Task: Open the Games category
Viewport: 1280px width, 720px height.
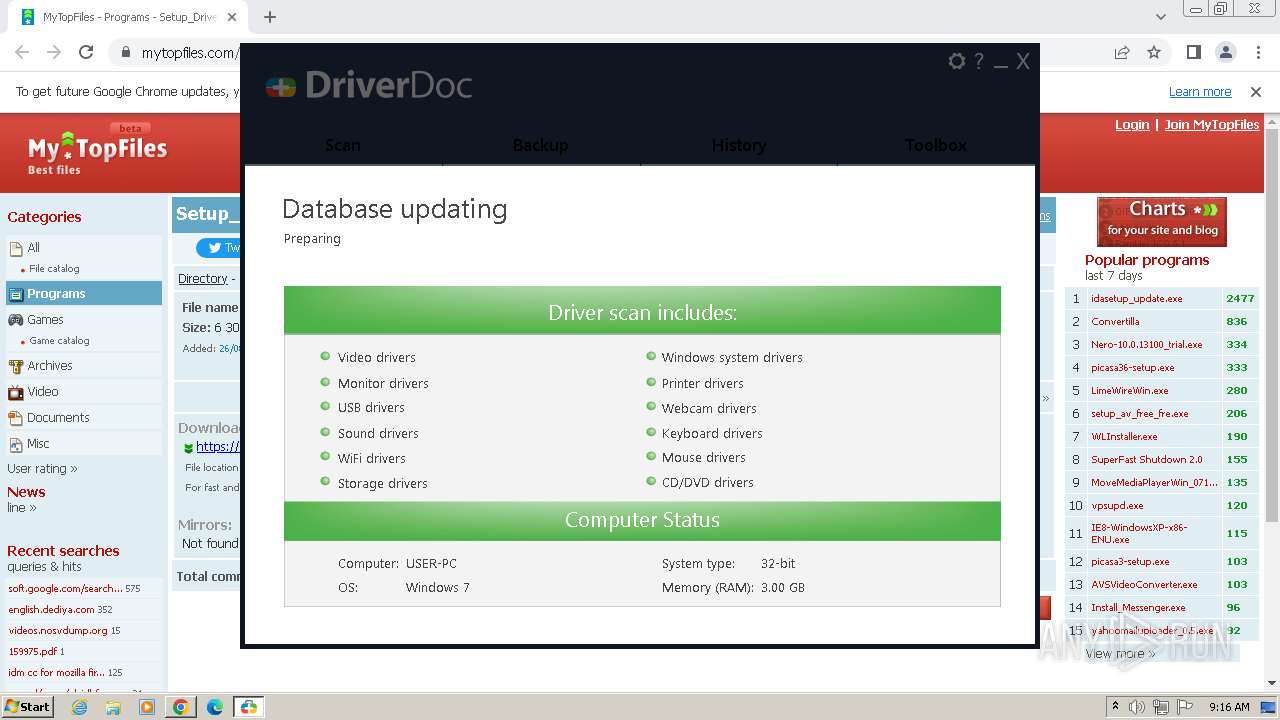Action: click(x=45, y=319)
